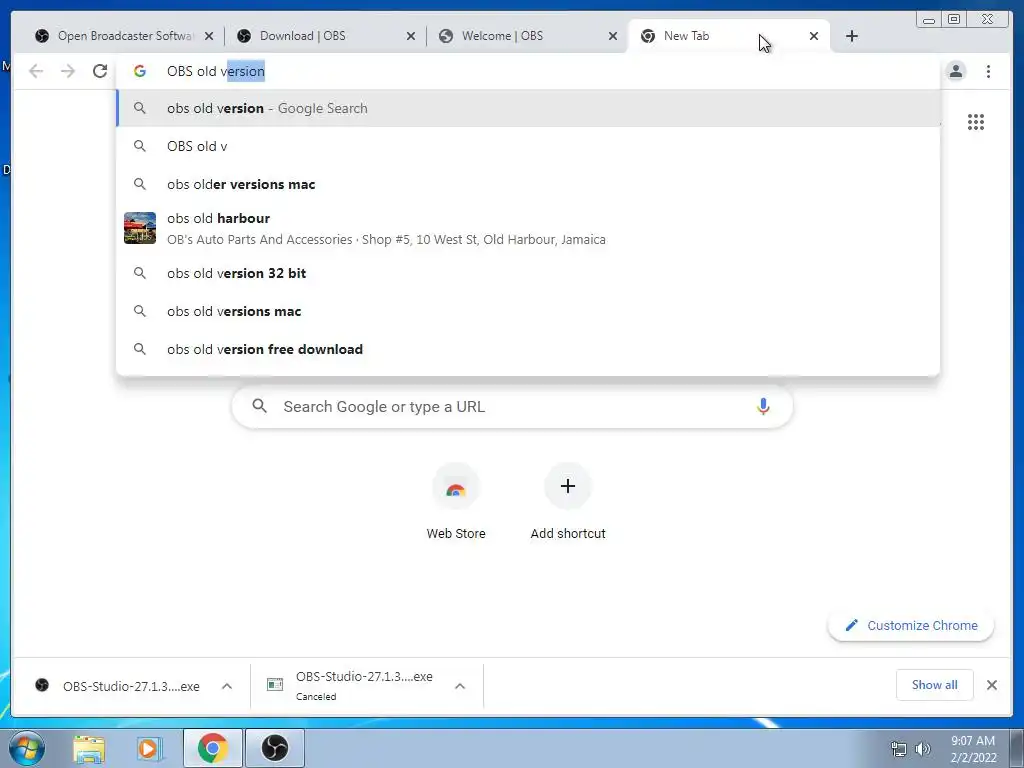The height and width of the screenshot is (768, 1024).
Task: Click the 'Search Google or type a URL' box
Action: click(512, 407)
